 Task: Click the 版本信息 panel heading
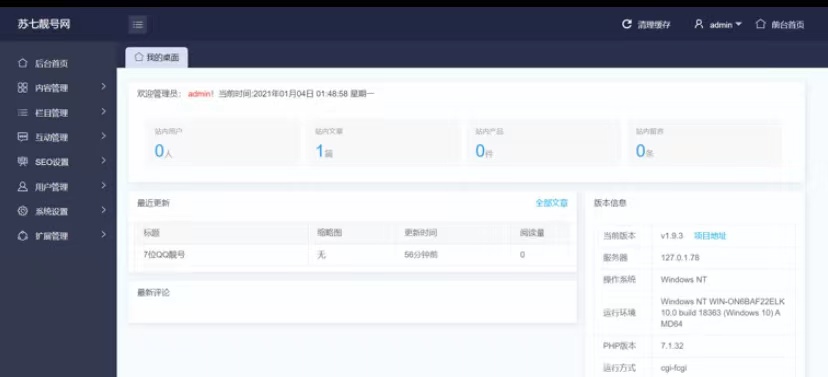(610, 203)
